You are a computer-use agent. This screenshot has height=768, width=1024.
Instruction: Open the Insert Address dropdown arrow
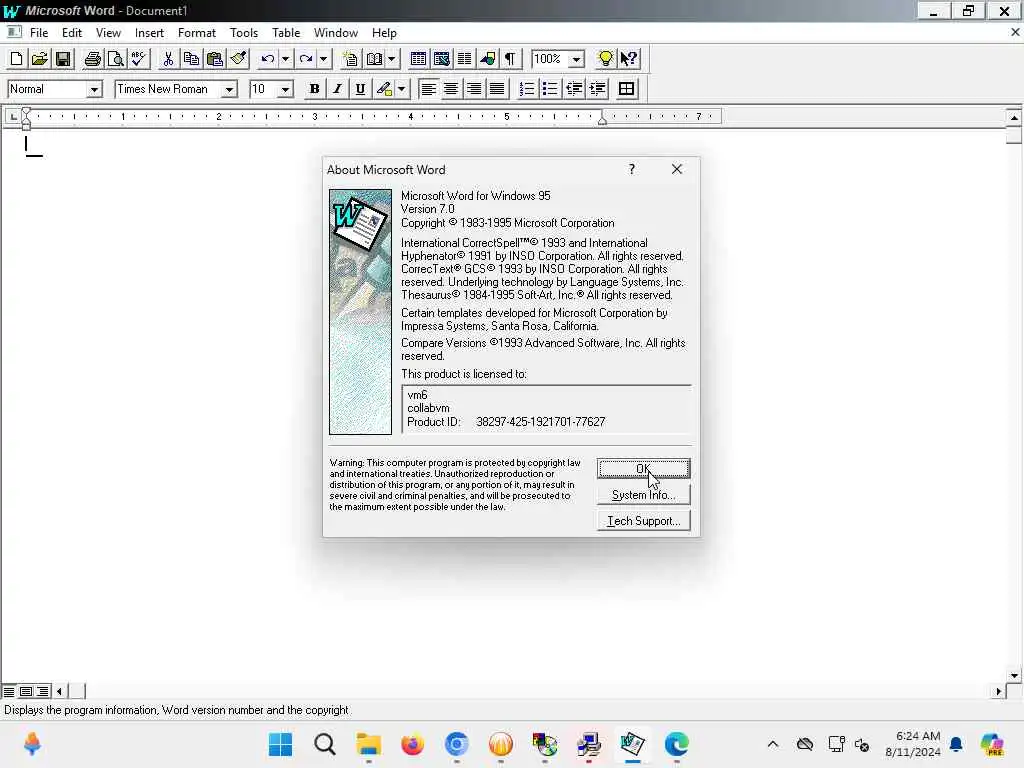(392, 59)
